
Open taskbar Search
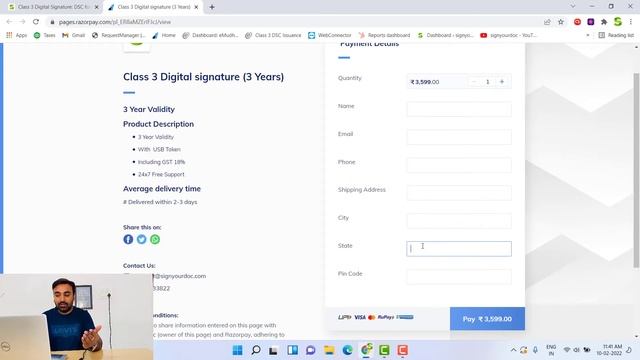(x=256, y=350)
